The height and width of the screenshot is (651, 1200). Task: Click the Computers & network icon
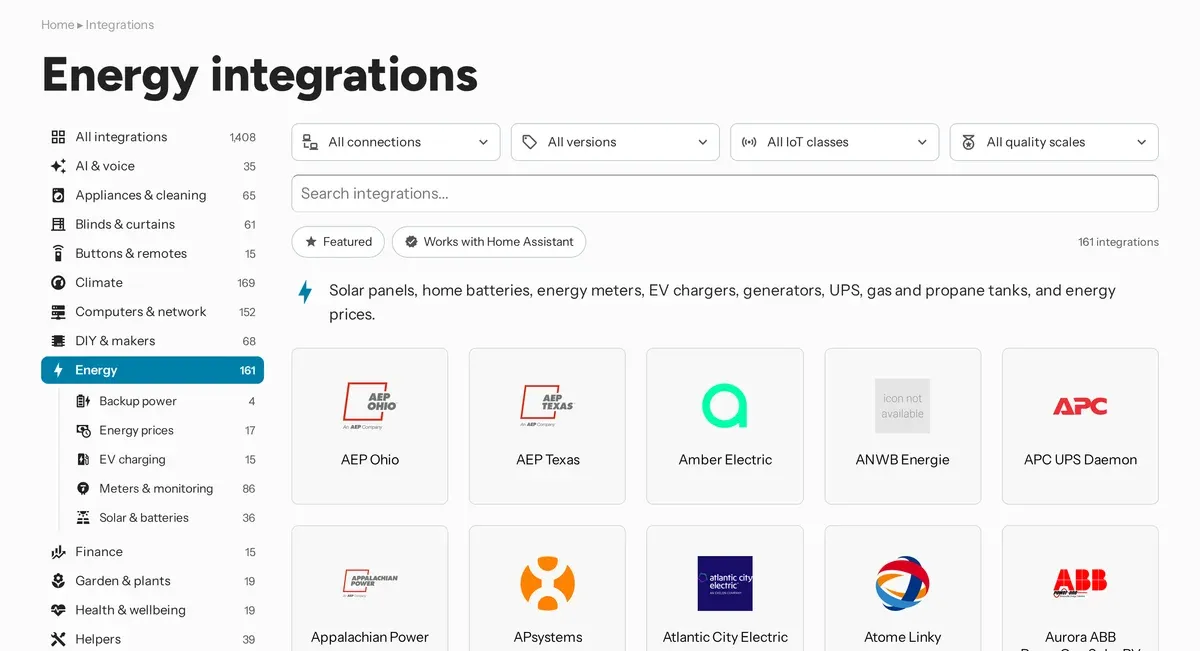58,312
